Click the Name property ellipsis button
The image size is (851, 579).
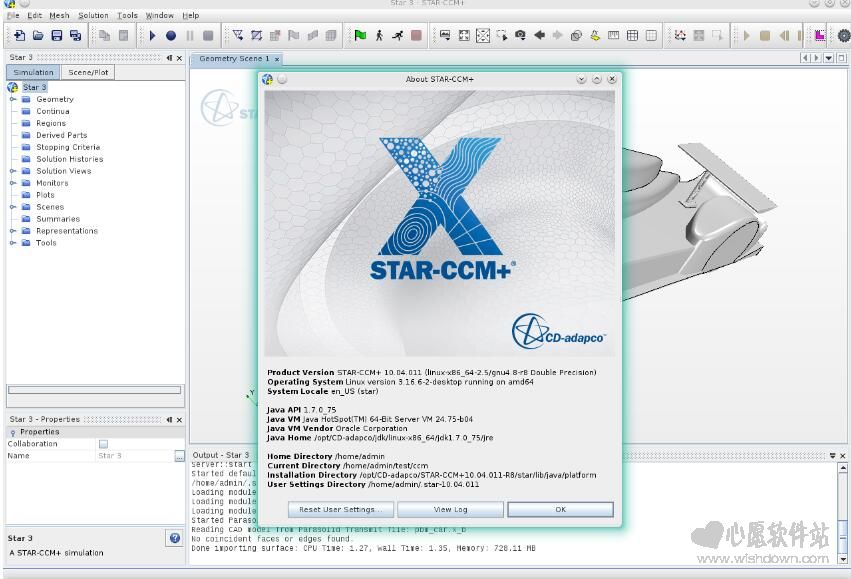179,456
